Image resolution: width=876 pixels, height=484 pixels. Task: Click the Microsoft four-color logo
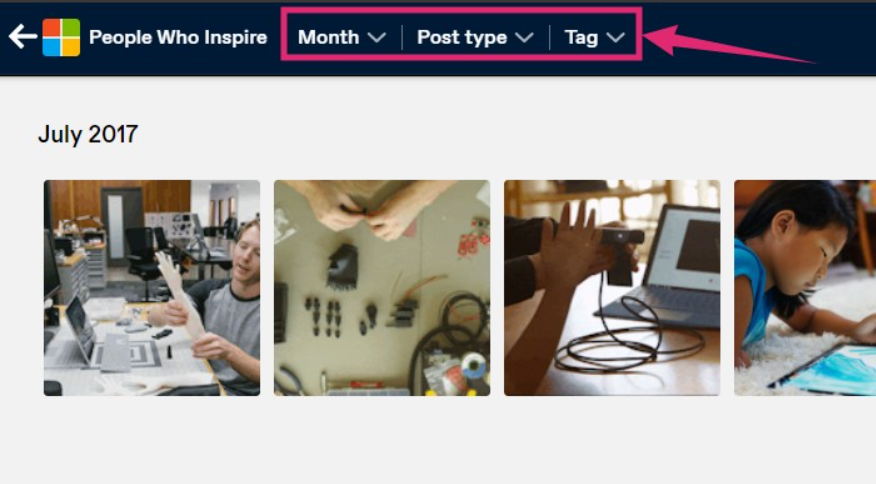click(x=61, y=37)
